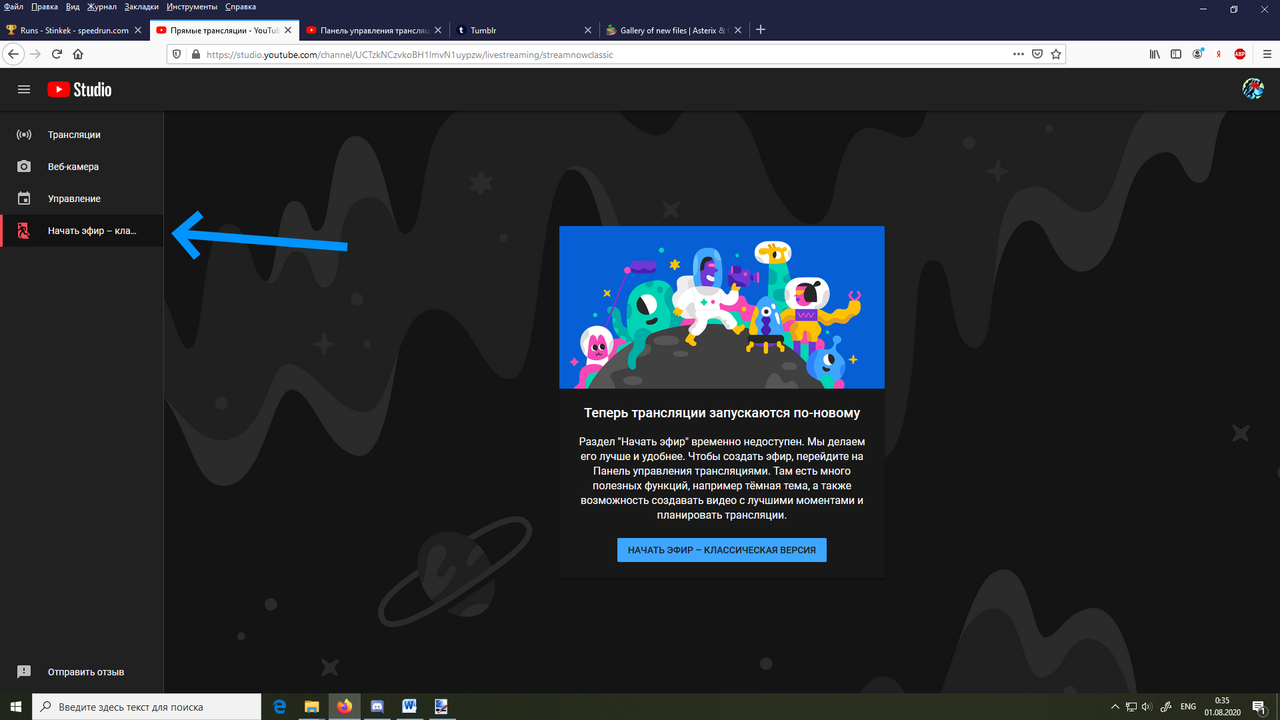This screenshot has height=720, width=1280.
Task: Close the Gallery of new files tab
Action: click(x=737, y=30)
